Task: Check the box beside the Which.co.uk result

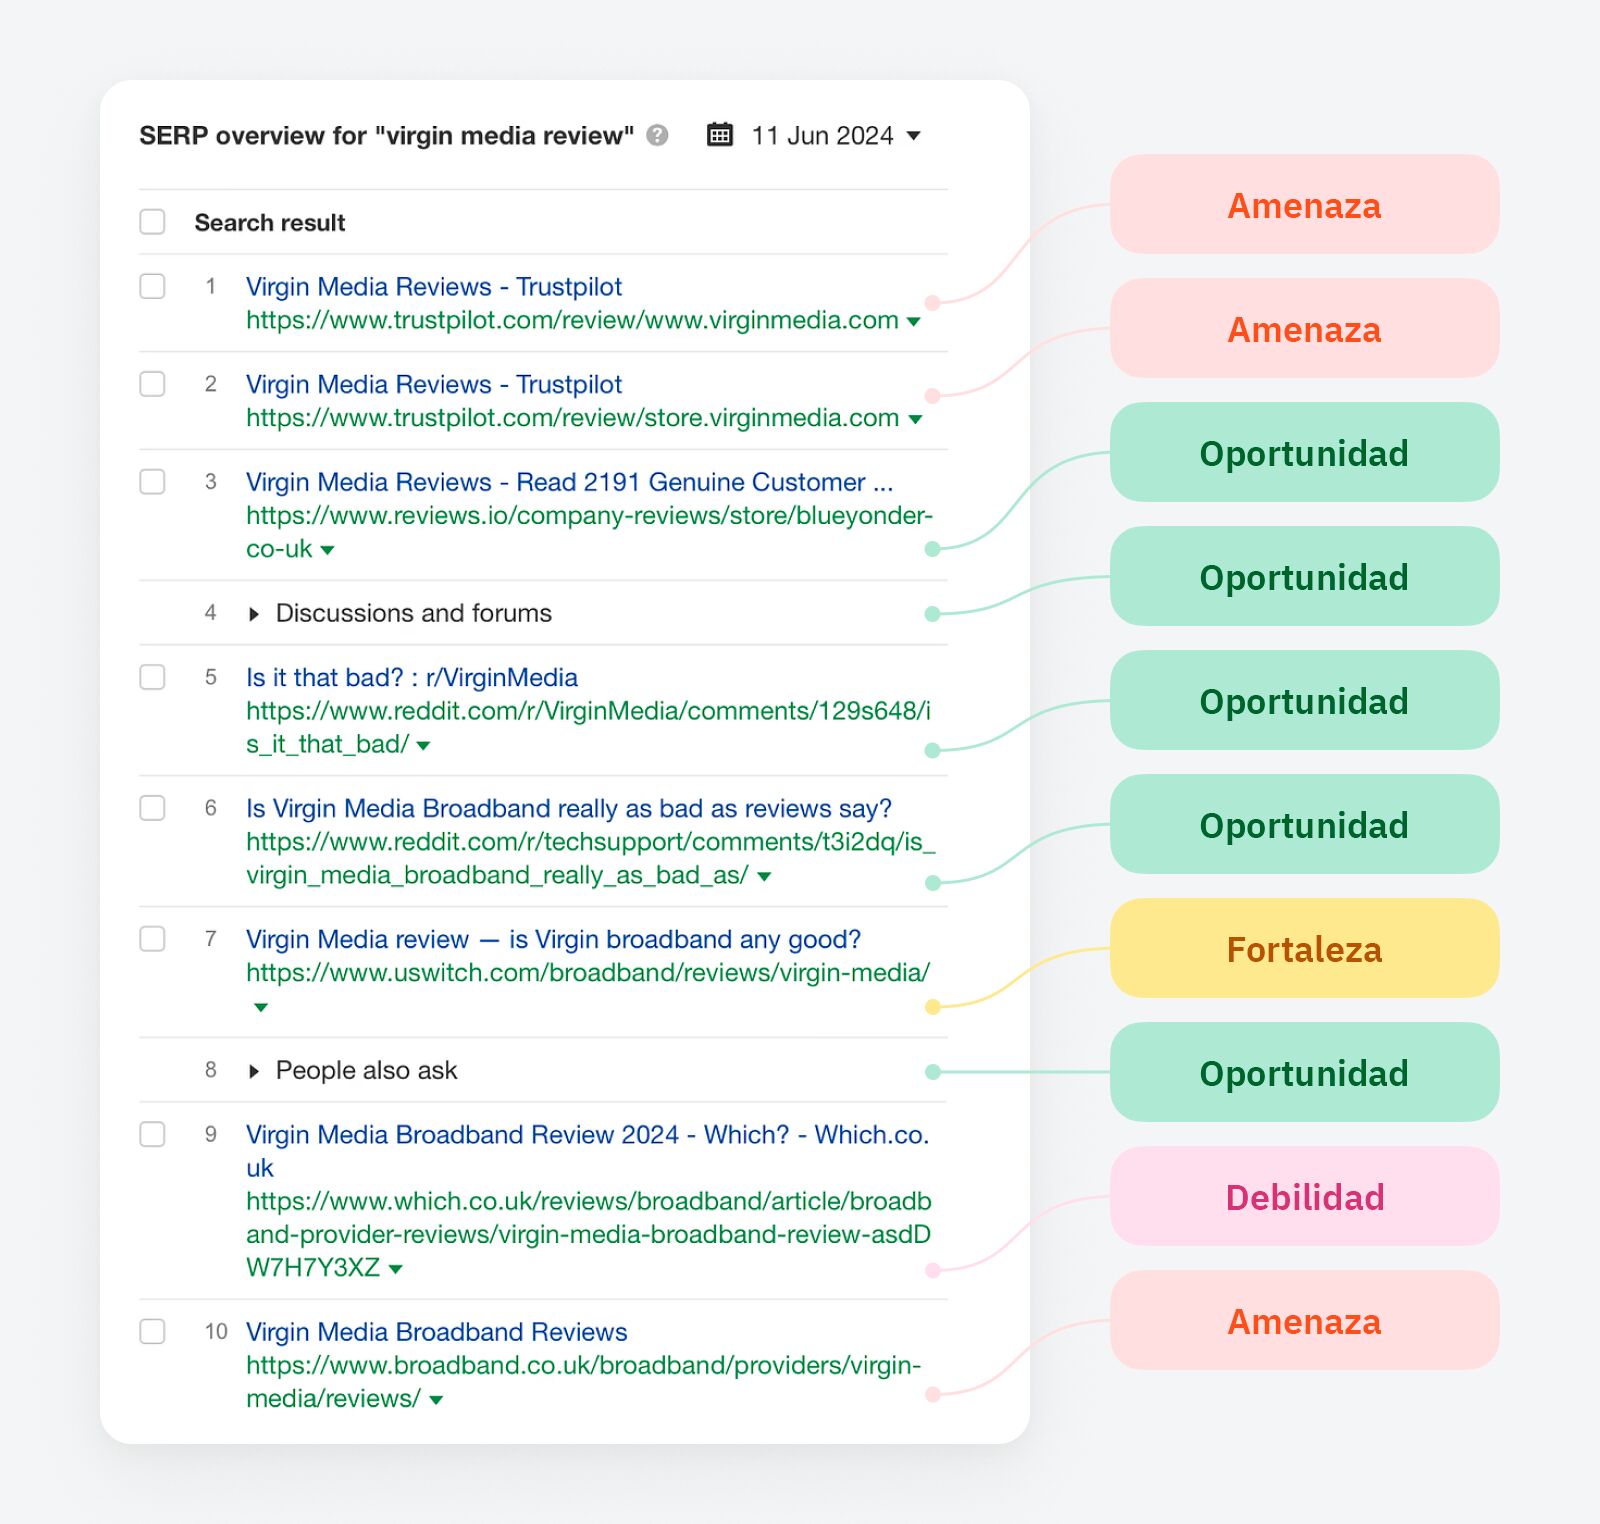Action: click(x=152, y=1135)
